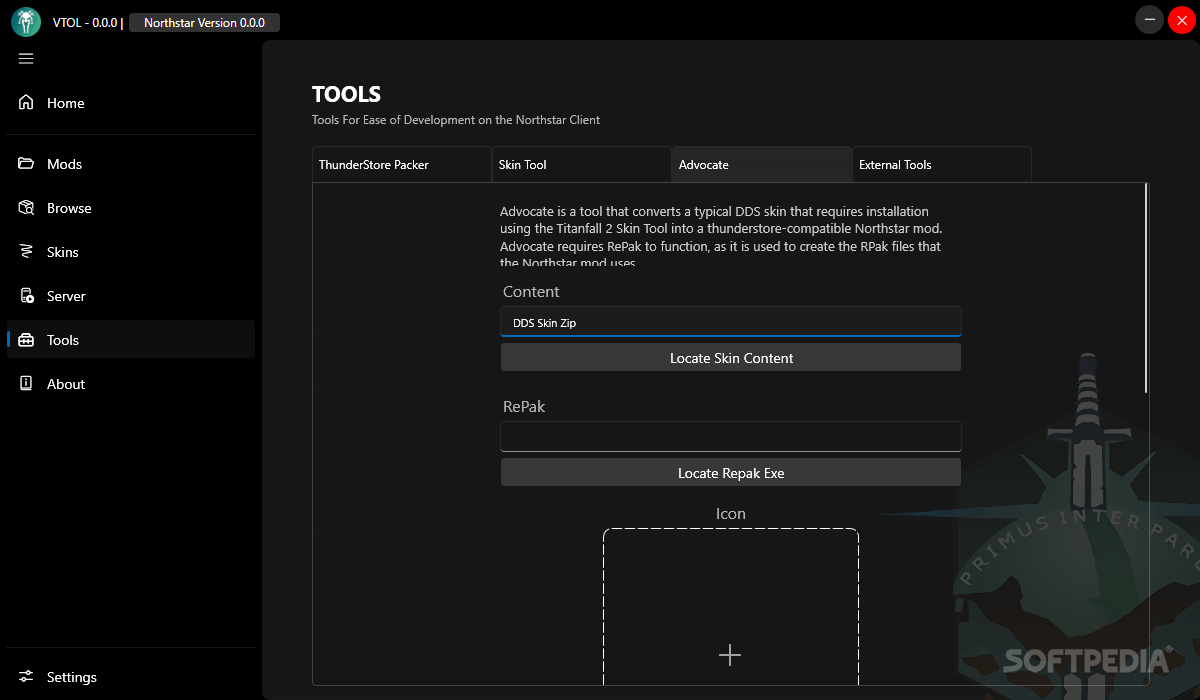The image size is (1200, 700).
Task: Click the Home house icon
Action: pos(26,103)
